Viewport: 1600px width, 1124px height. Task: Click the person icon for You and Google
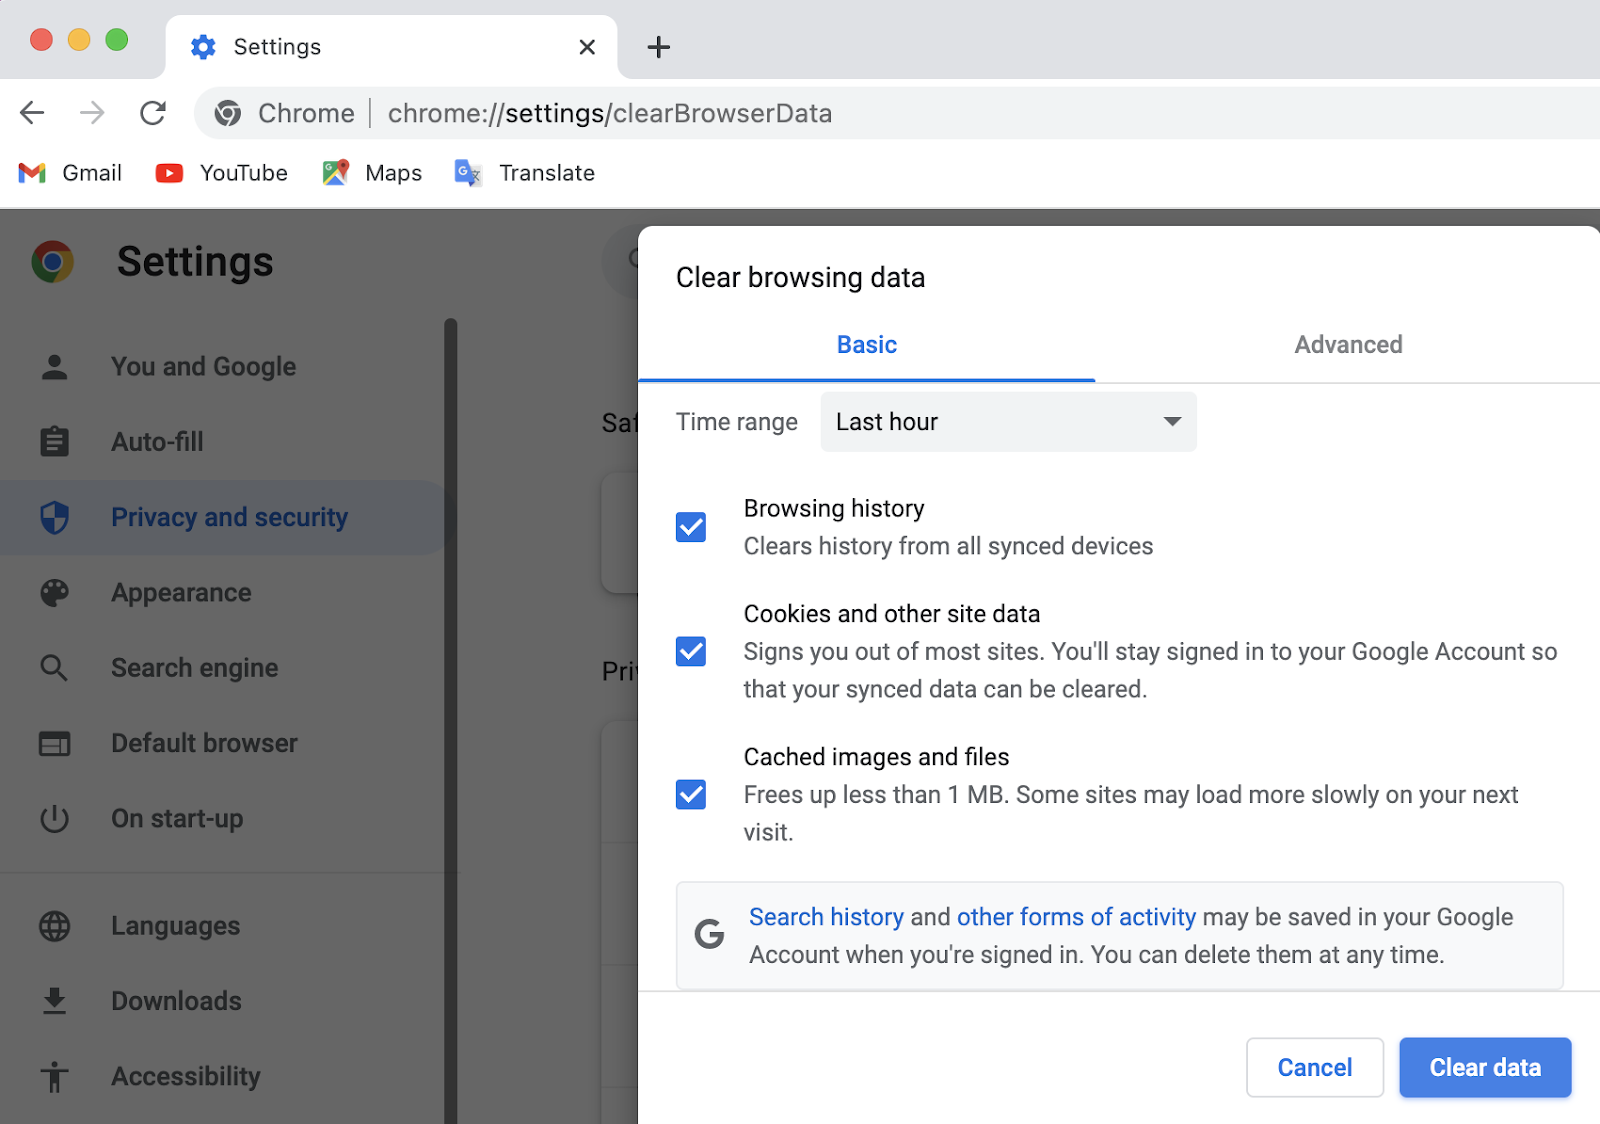point(55,367)
